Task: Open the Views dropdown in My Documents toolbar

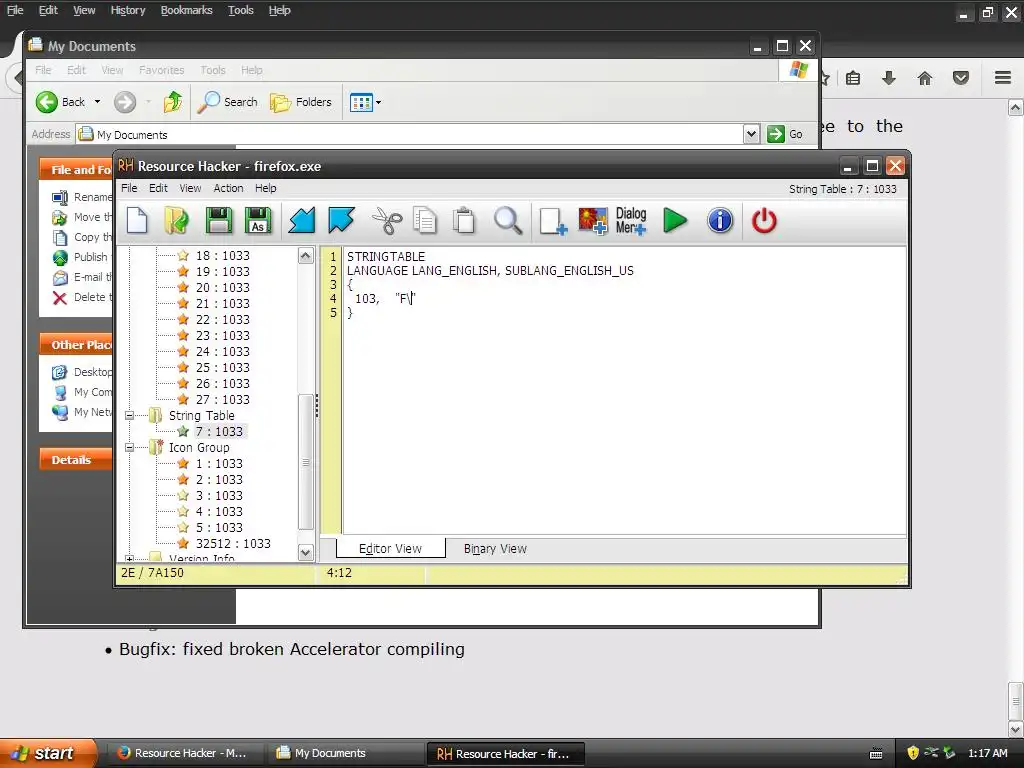Action: coord(365,102)
